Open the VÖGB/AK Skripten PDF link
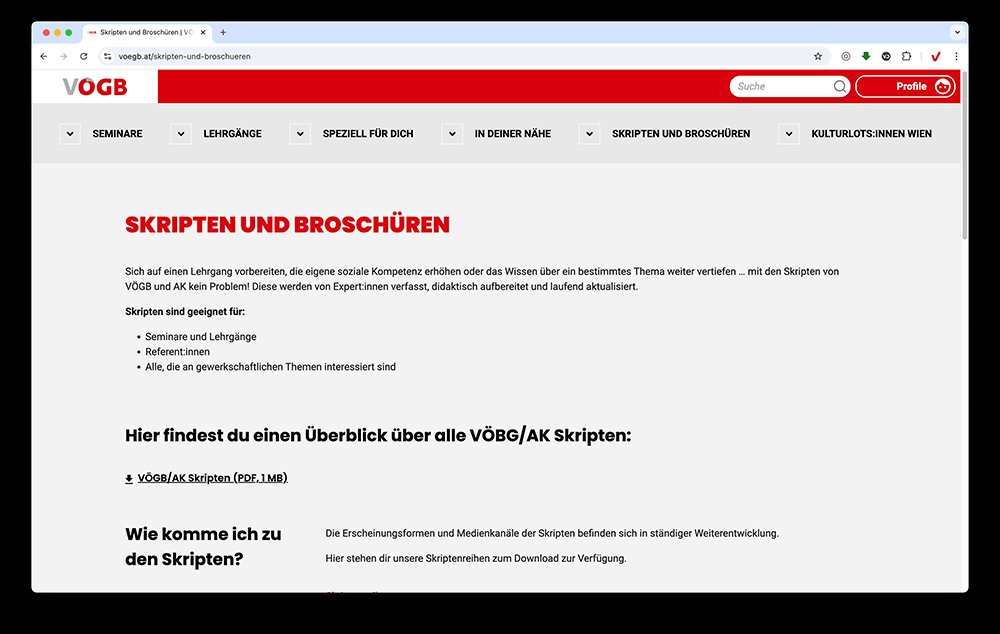1000x634 pixels. [211, 478]
